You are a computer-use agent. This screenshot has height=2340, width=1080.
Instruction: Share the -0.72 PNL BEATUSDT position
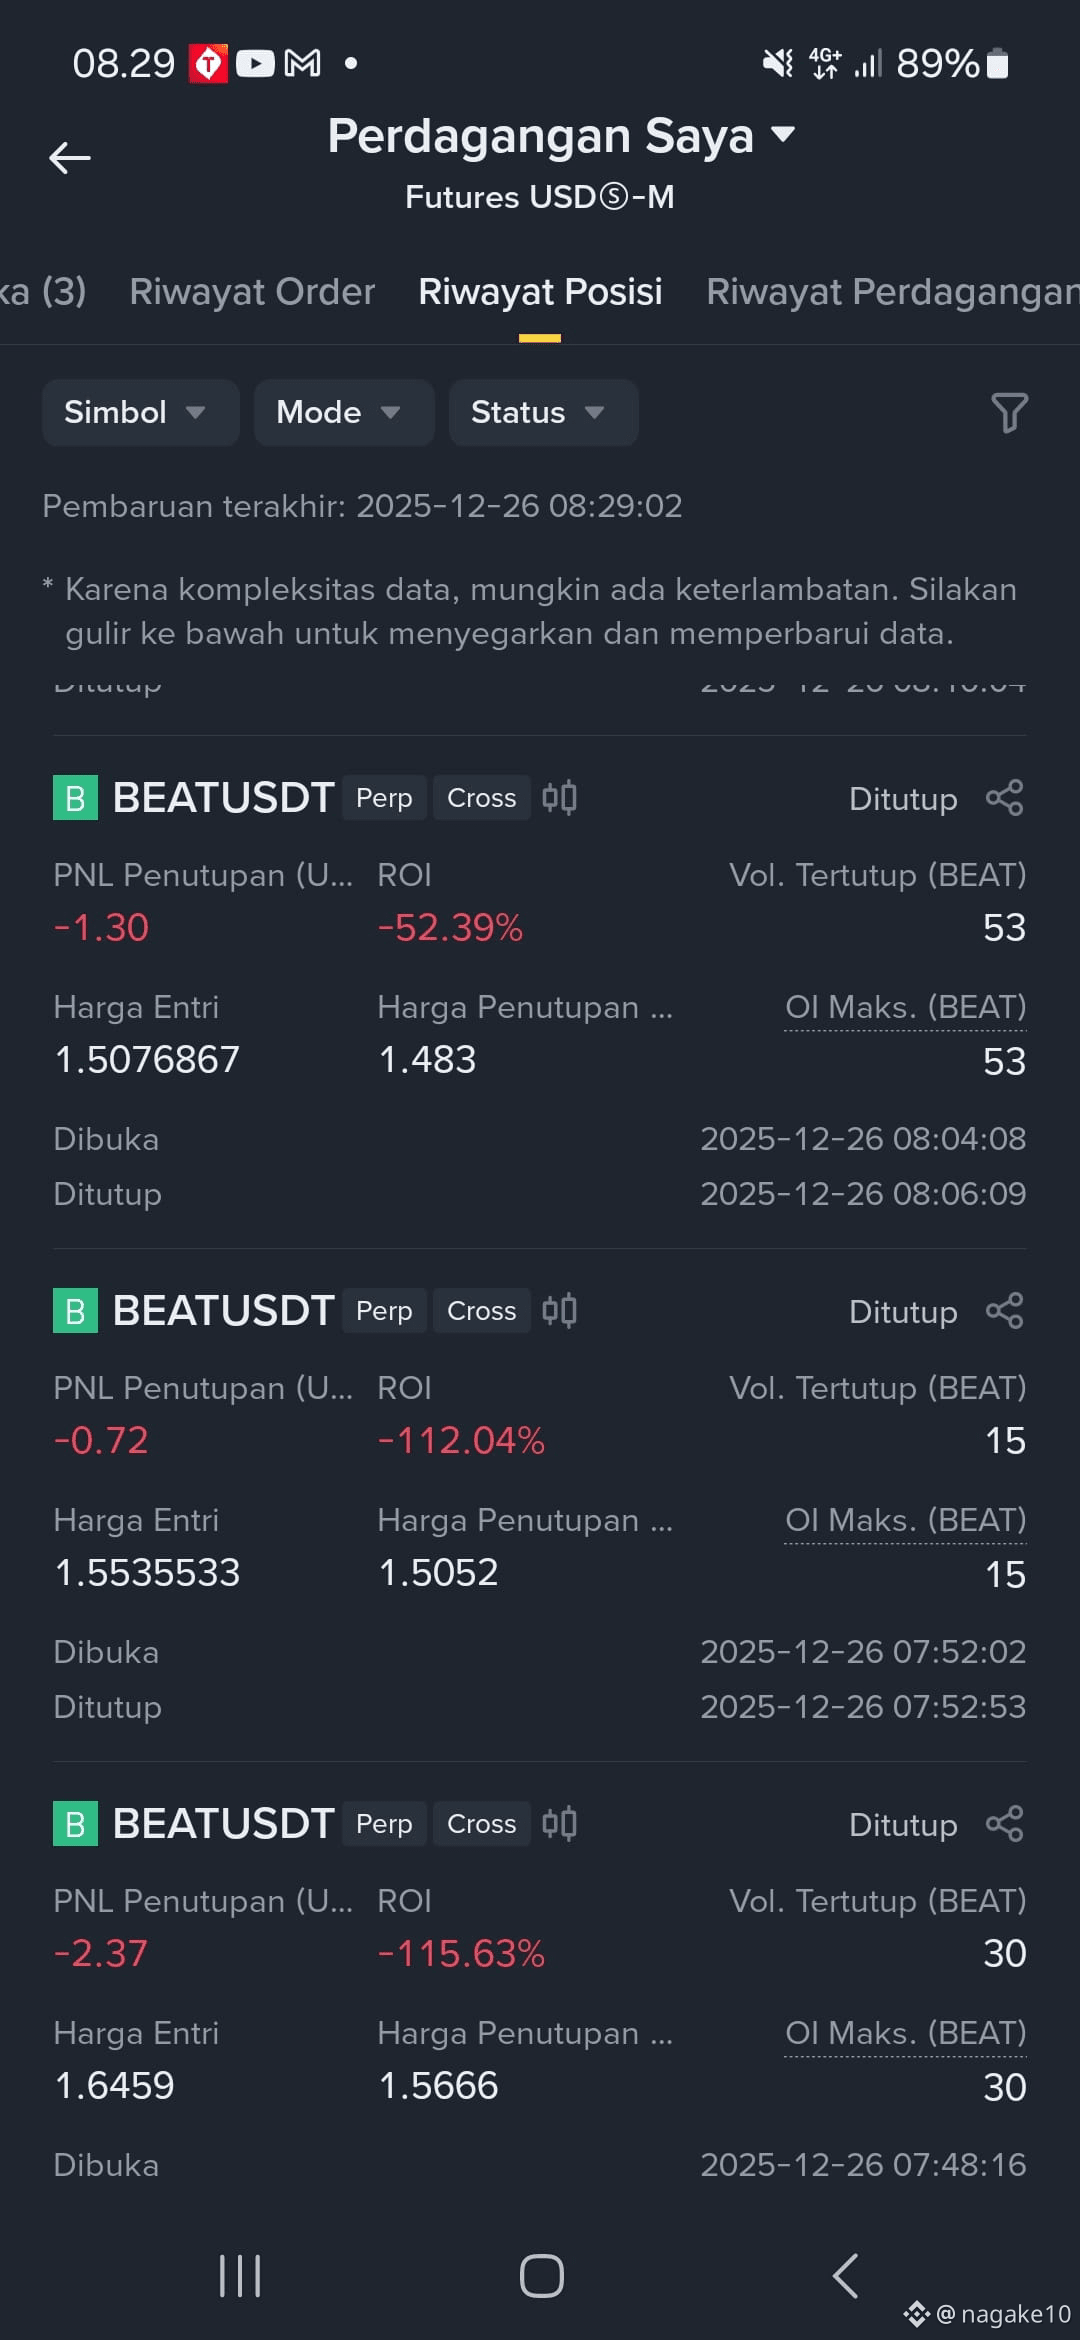click(x=1004, y=1311)
